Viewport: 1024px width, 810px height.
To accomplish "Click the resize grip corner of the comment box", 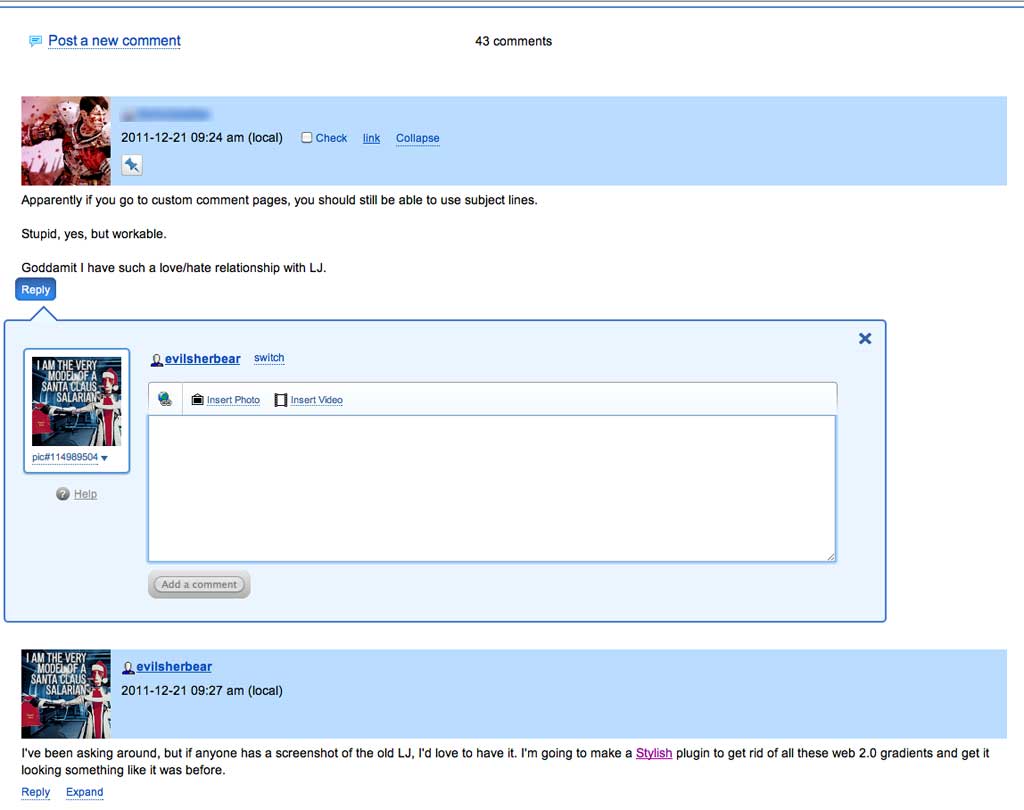I will point(830,557).
